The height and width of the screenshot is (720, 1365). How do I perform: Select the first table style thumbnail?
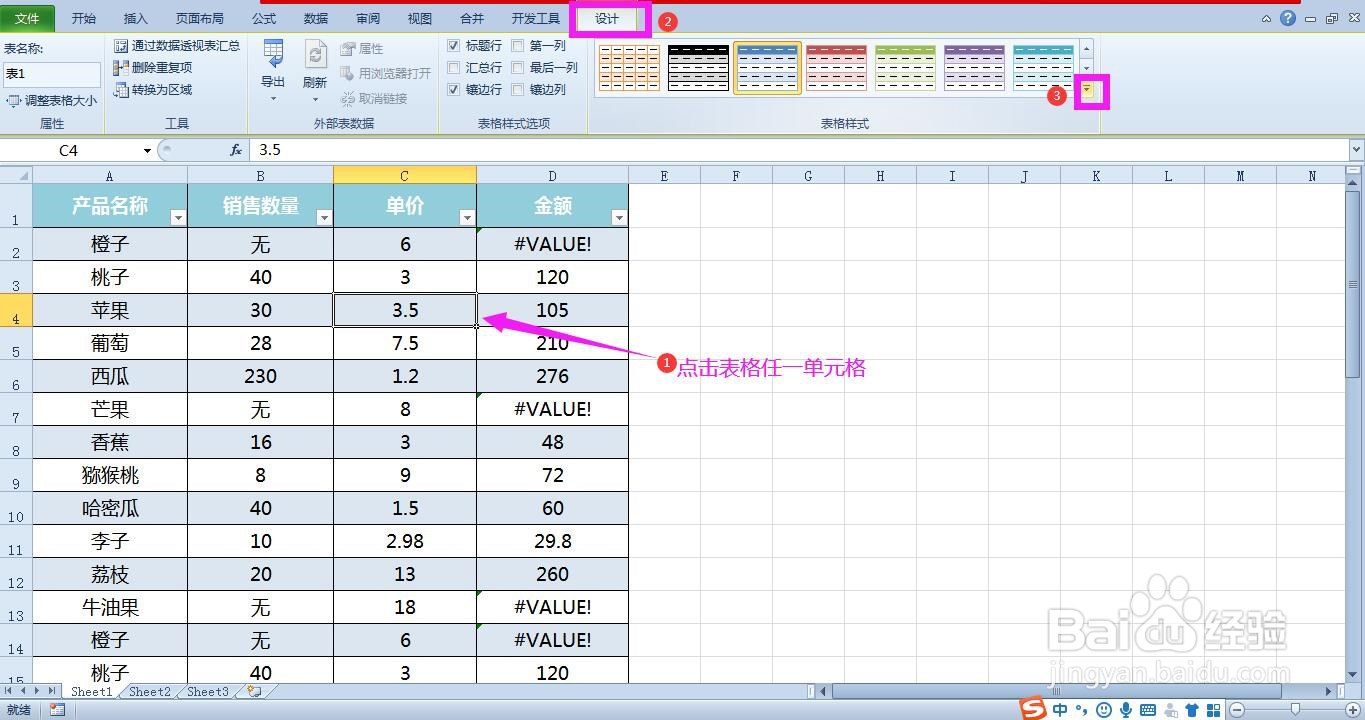(628, 67)
